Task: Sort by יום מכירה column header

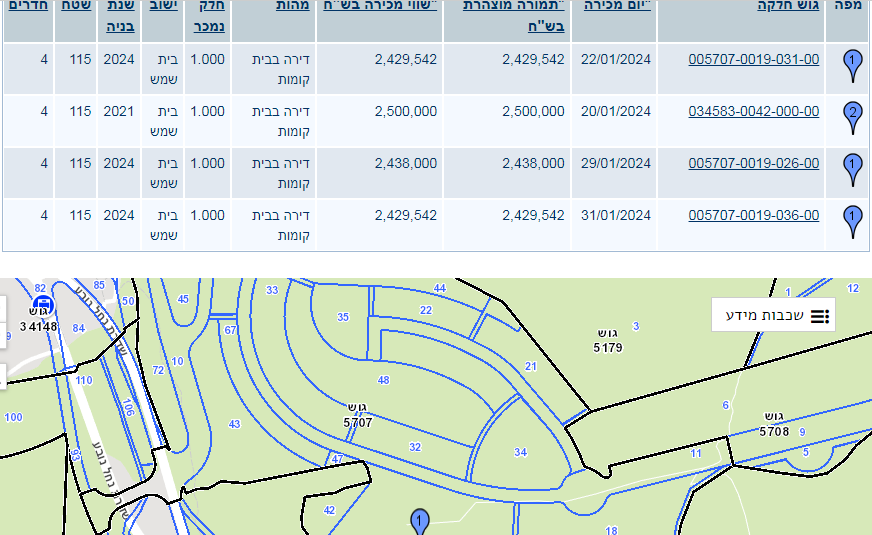Action: tap(617, 6)
